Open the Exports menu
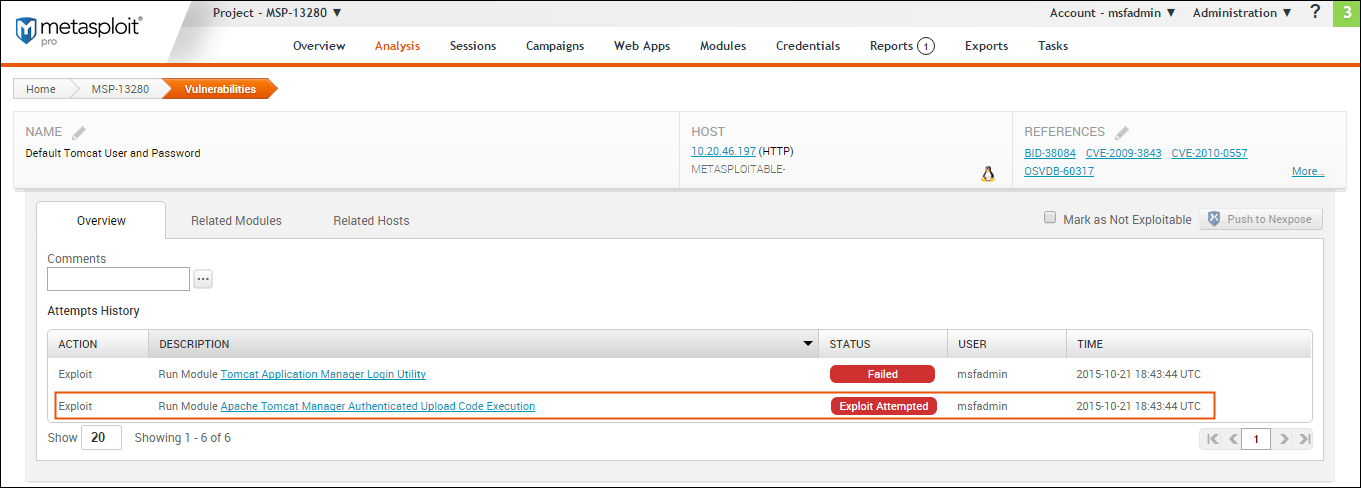This screenshot has height=488, width=1361. click(986, 46)
